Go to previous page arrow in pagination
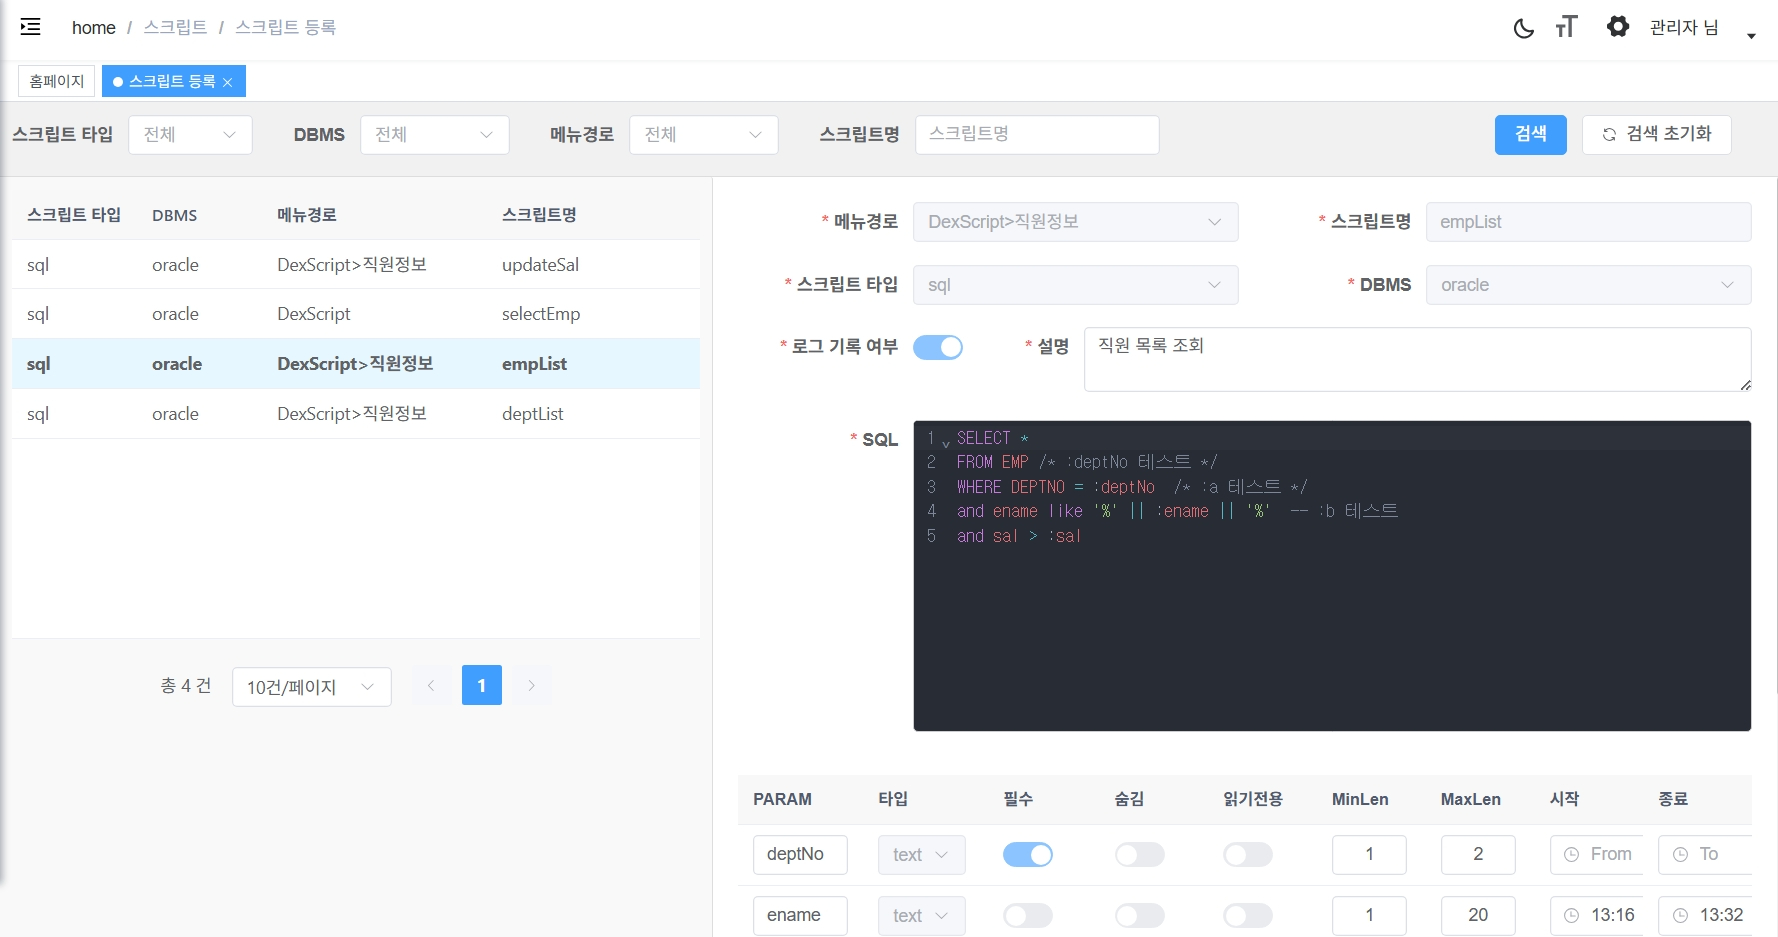The width and height of the screenshot is (1778, 937). point(431,686)
